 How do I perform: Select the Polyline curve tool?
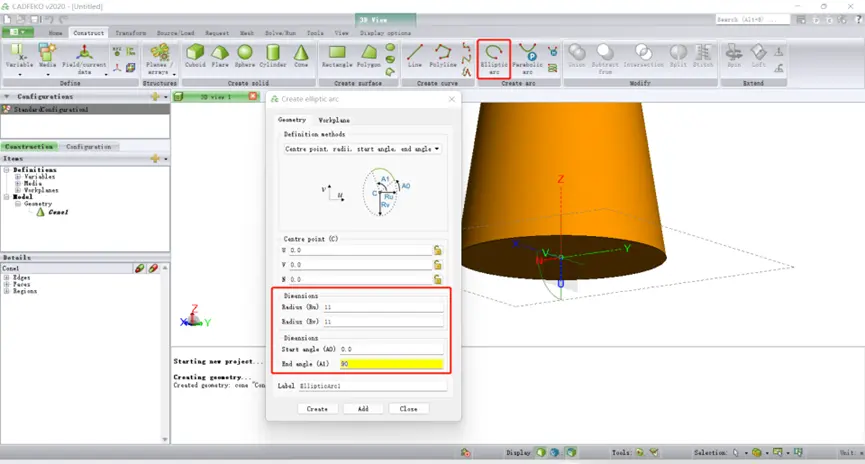coord(443,56)
